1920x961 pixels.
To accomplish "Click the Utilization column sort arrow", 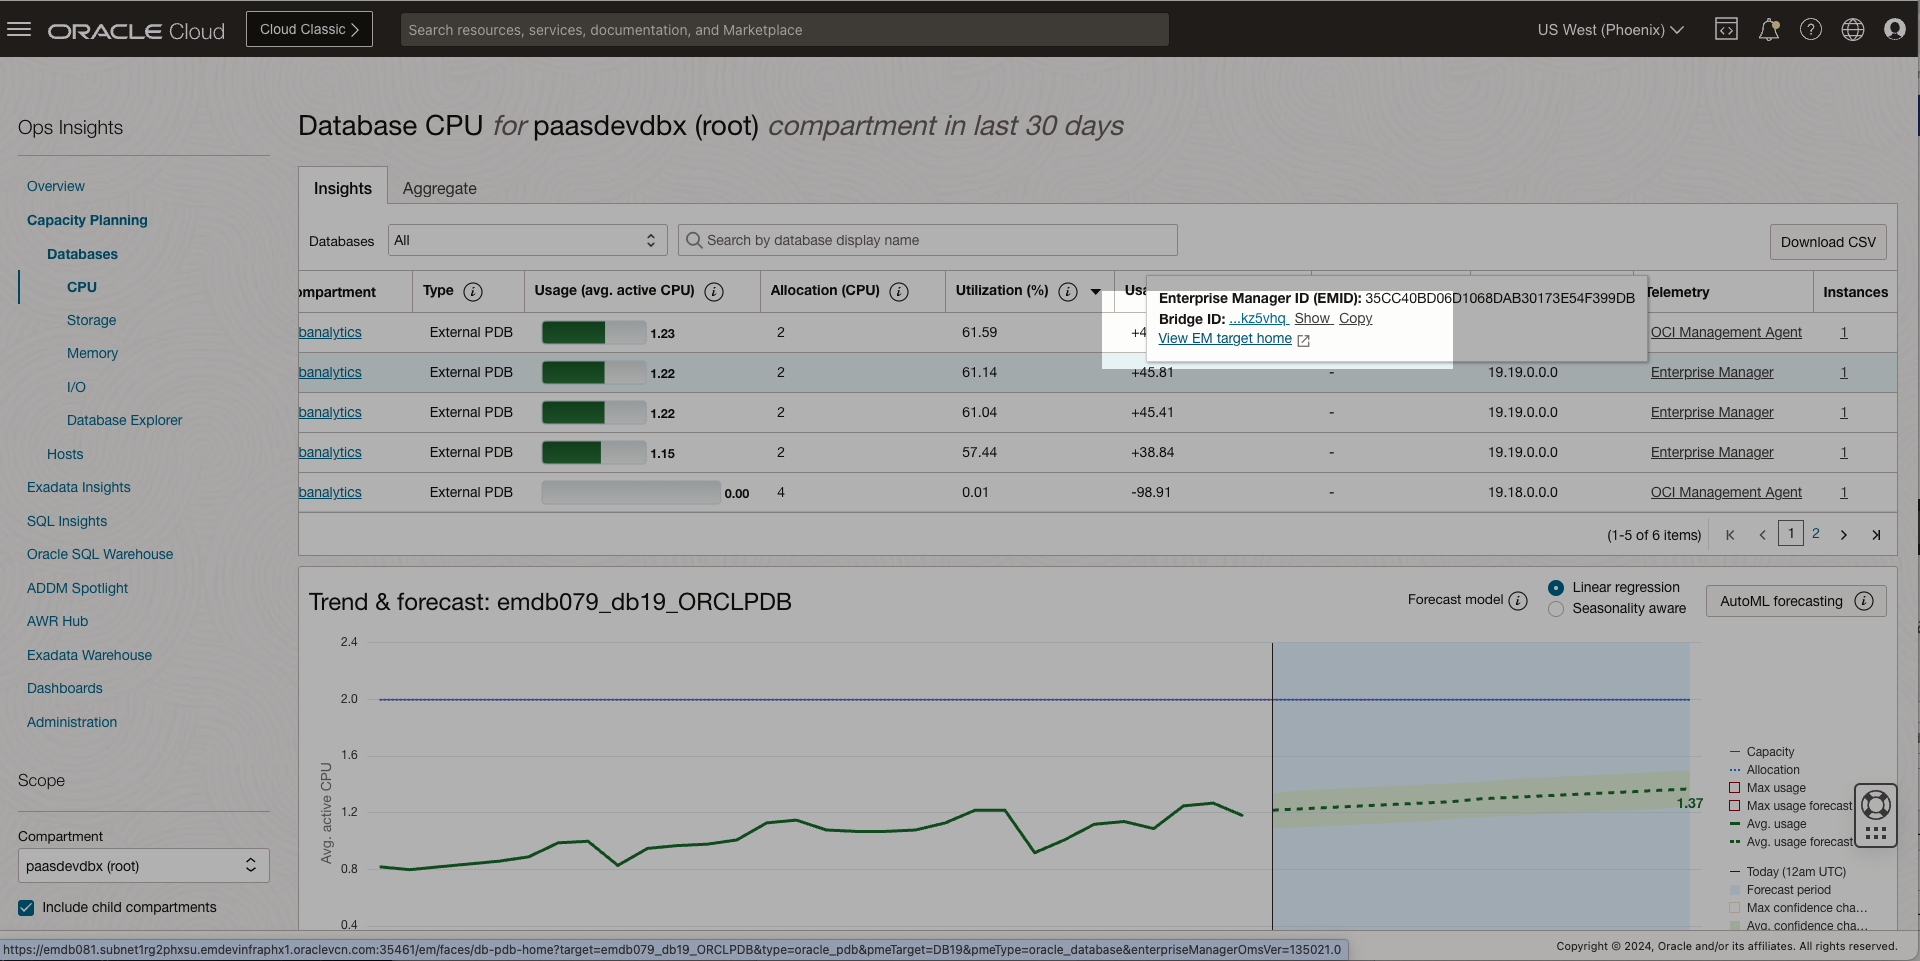I will pos(1096,292).
